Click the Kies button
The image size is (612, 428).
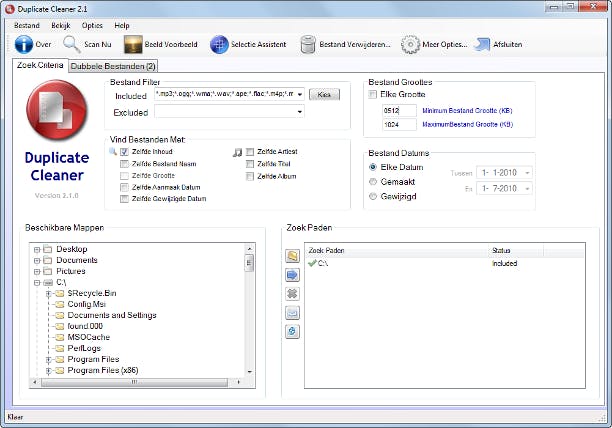tap(324, 94)
